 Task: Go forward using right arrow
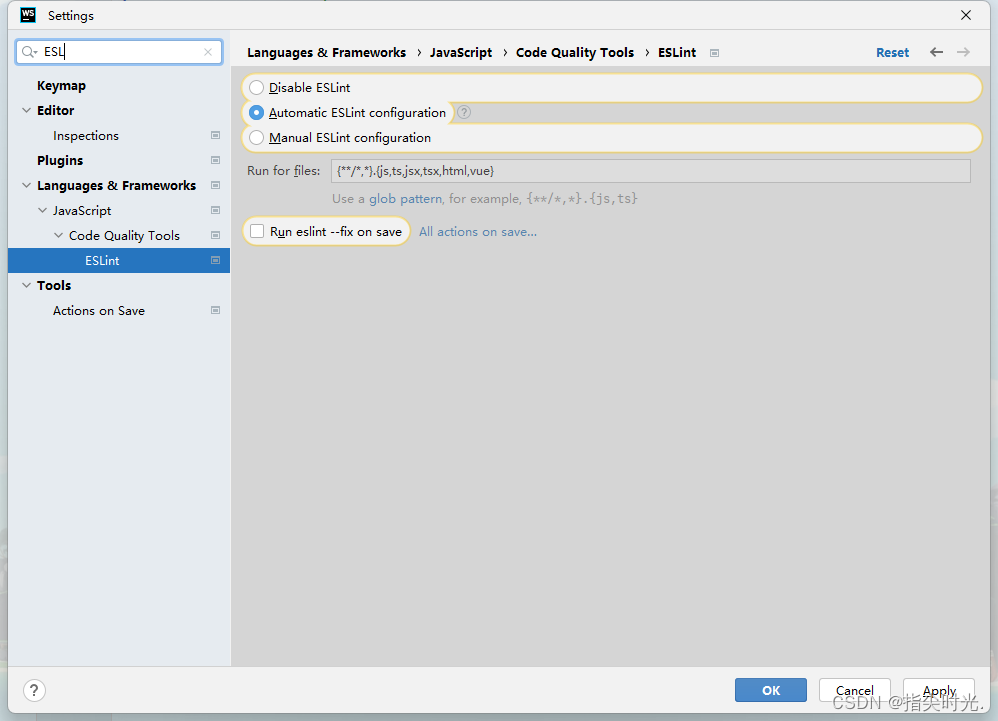963,52
